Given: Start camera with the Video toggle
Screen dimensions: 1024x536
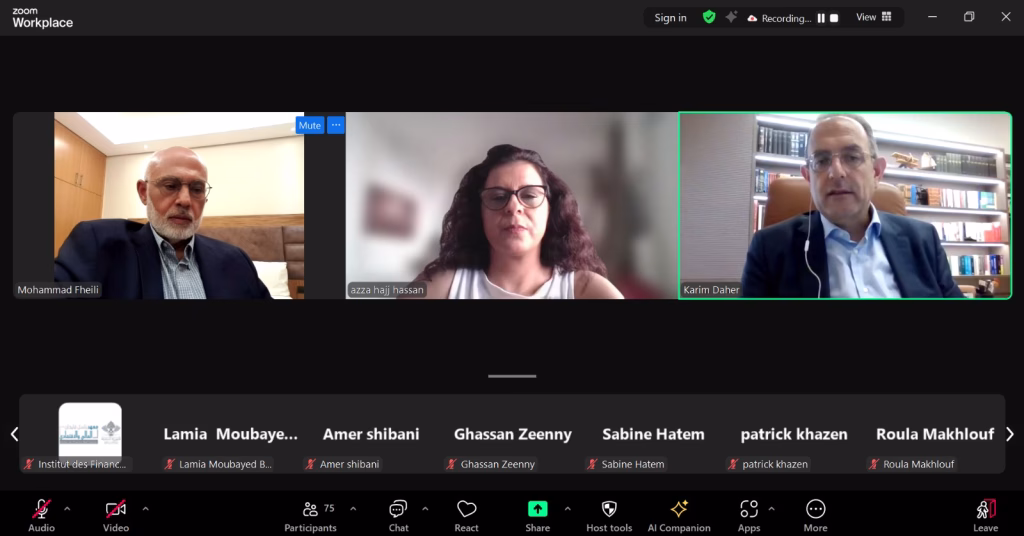Looking at the screenshot, I should click(x=116, y=514).
